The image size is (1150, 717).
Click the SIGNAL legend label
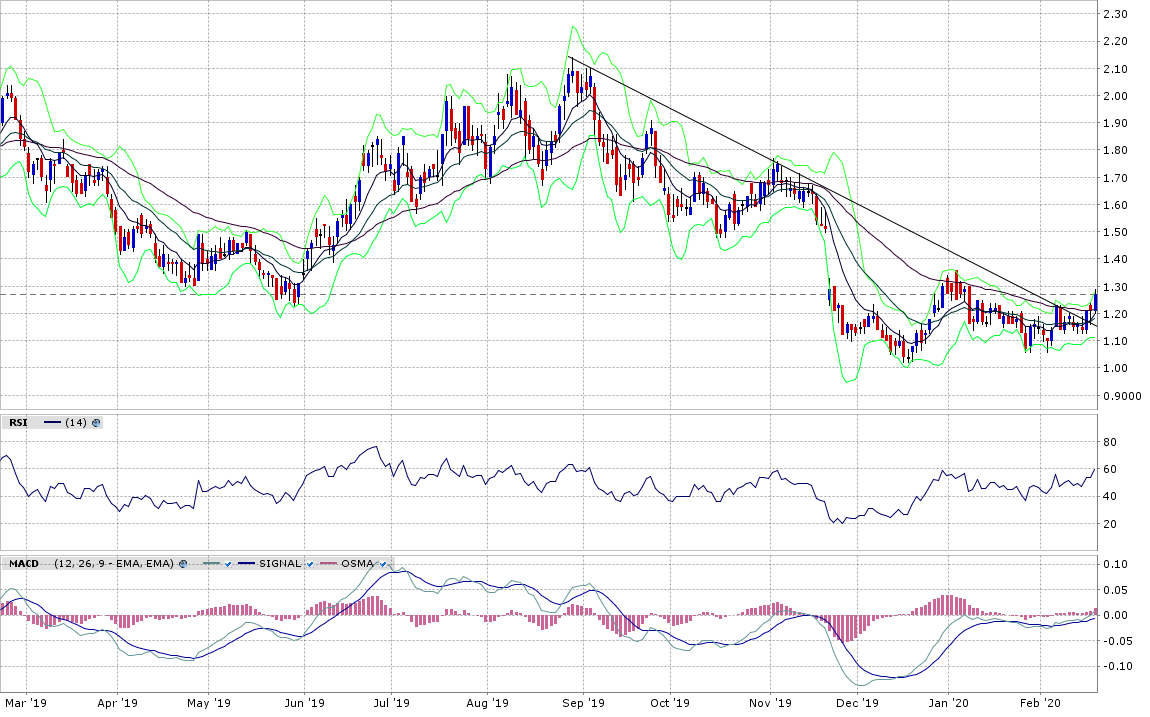tap(280, 564)
